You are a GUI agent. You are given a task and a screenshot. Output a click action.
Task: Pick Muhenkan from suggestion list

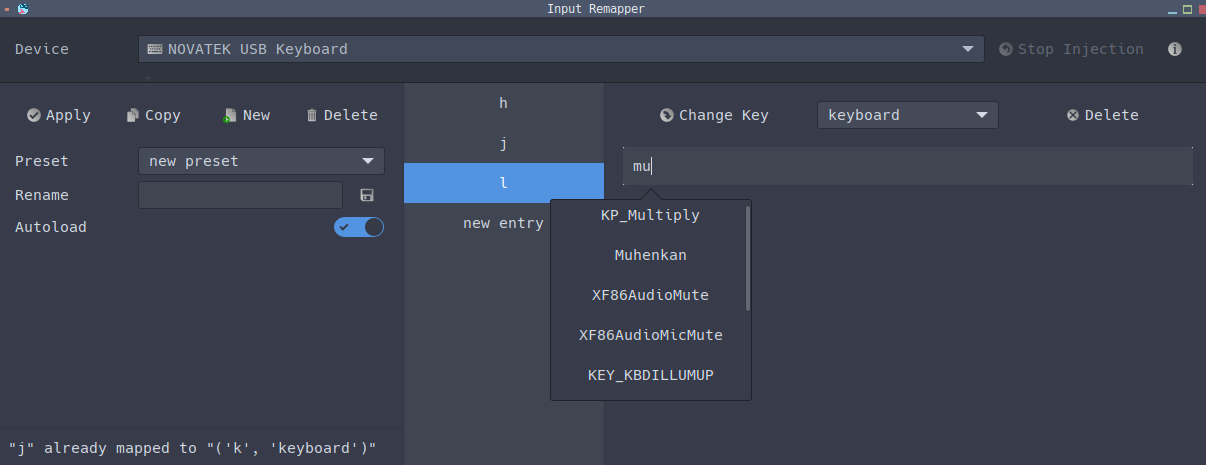click(x=650, y=255)
